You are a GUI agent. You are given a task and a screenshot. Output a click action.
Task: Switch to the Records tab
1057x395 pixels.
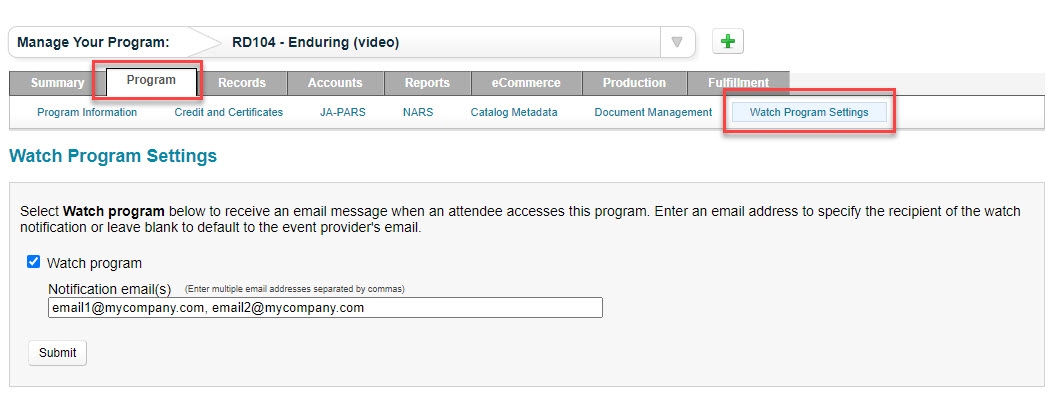(x=242, y=83)
